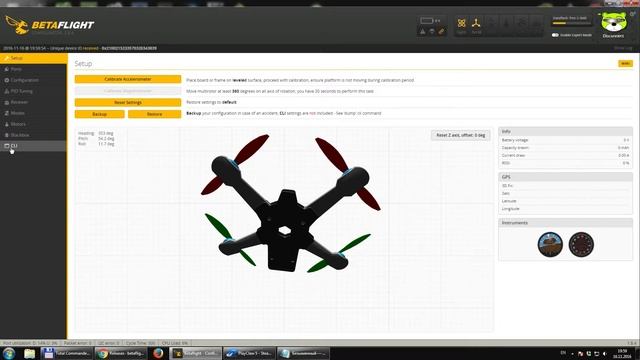Open the PID Tuning tab
This screenshot has width=640, height=360.
coord(33,91)
